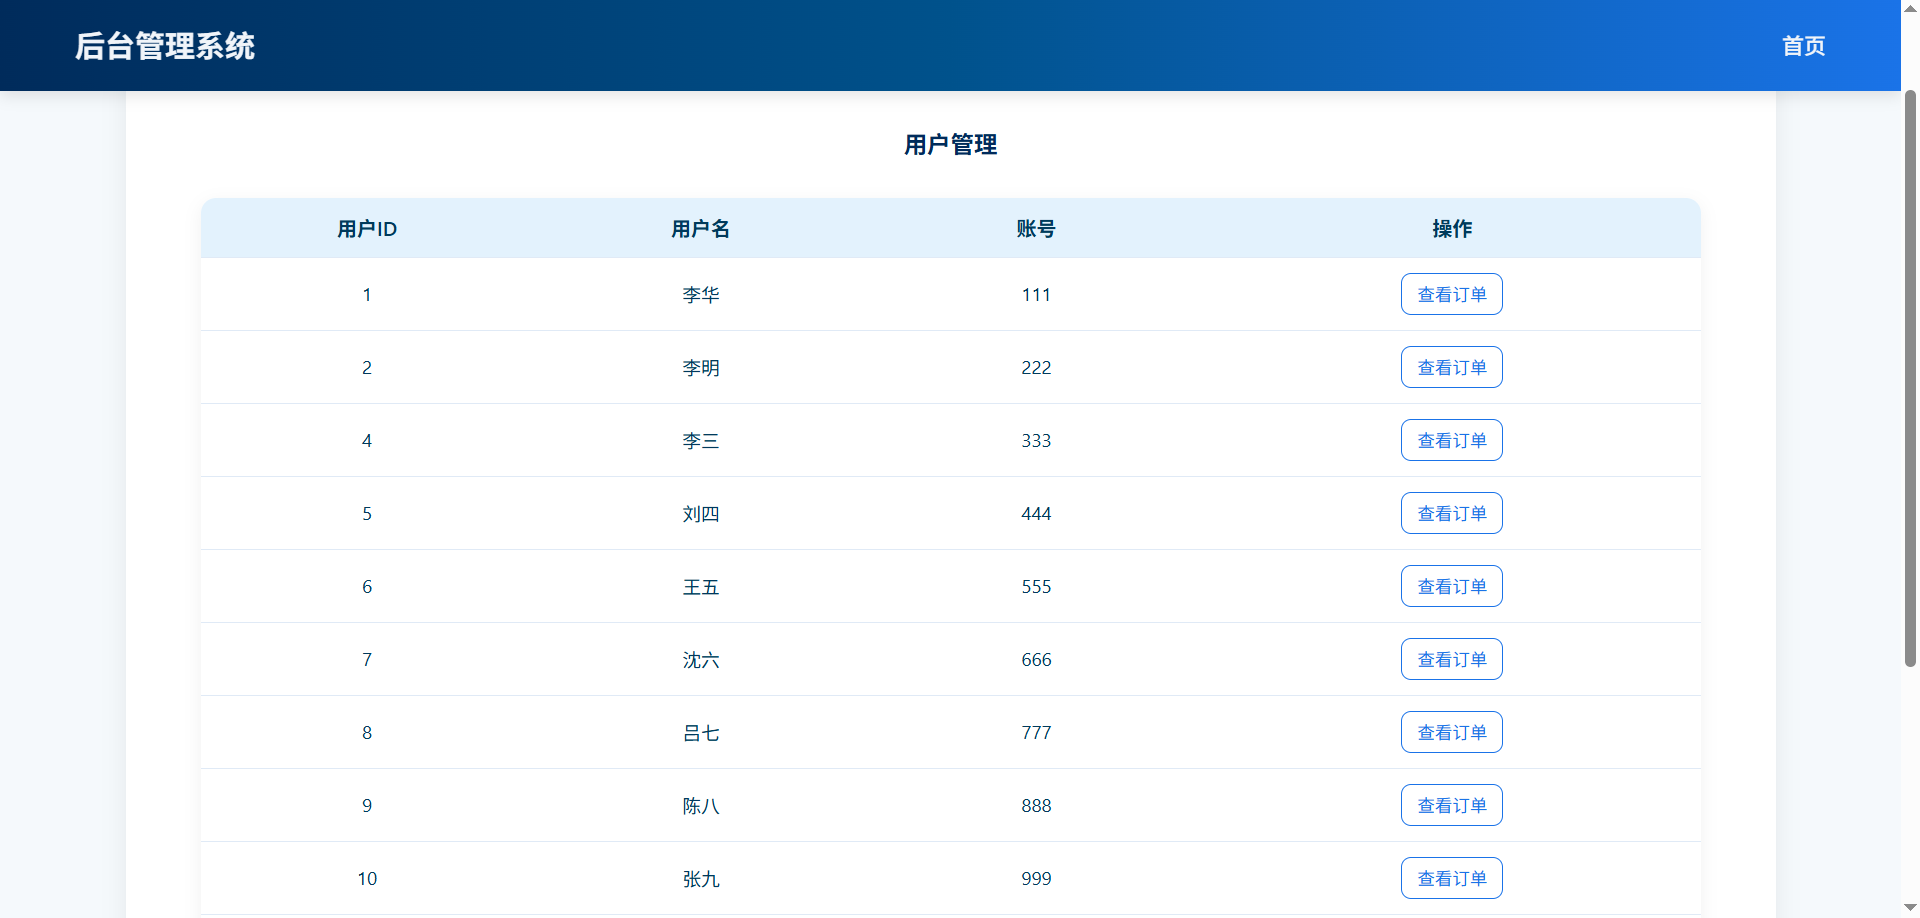This screenshot has width=1920, height=918.
Task: Click user ID 8 in 吕七's row
Action: point(367,733)
